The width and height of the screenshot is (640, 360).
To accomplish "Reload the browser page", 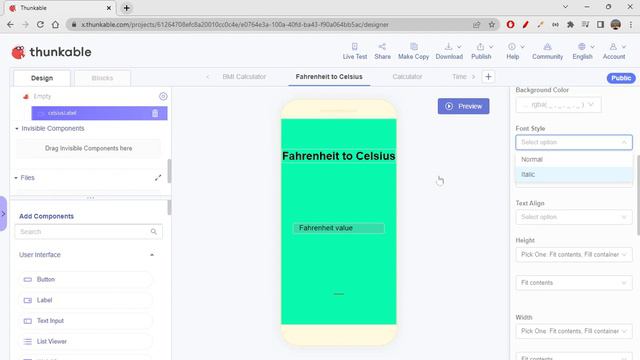I will click(x=40, y=24).
